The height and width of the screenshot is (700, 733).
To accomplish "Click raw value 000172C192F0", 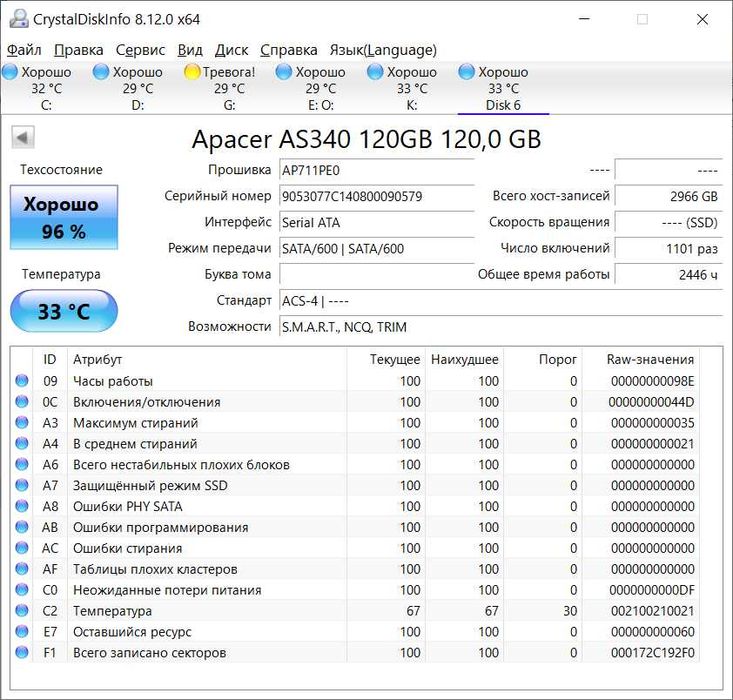I will pyautogui.click(x=653, y=653).
